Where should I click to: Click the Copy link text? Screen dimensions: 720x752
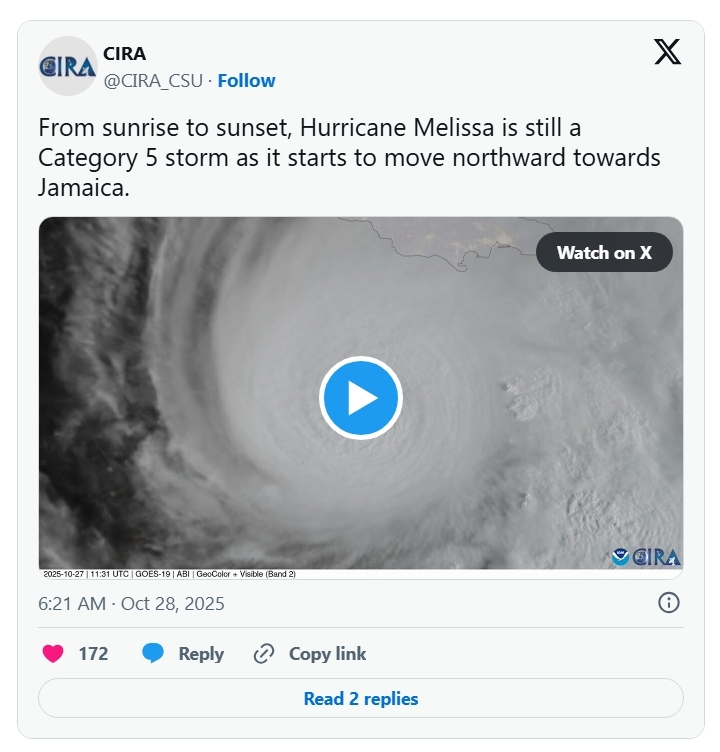pyautogui.click(x=327, y=654)
